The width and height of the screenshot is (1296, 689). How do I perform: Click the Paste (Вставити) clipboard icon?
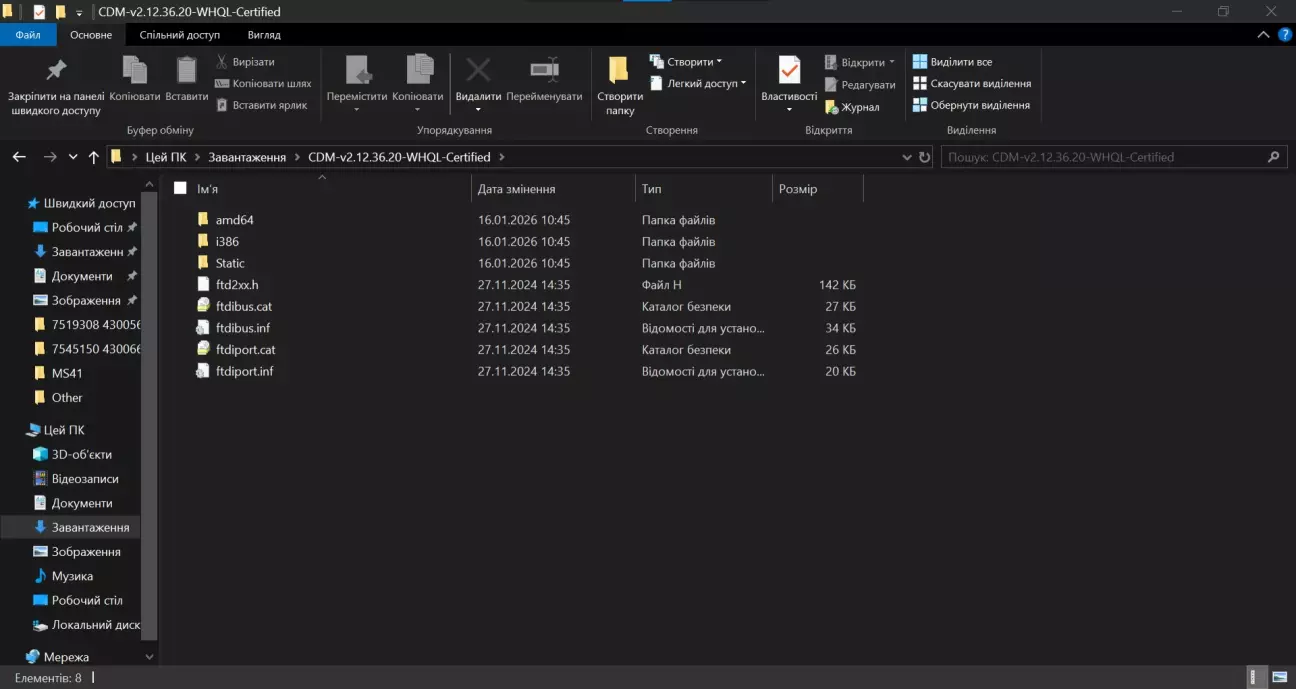[x=187, y=70]
